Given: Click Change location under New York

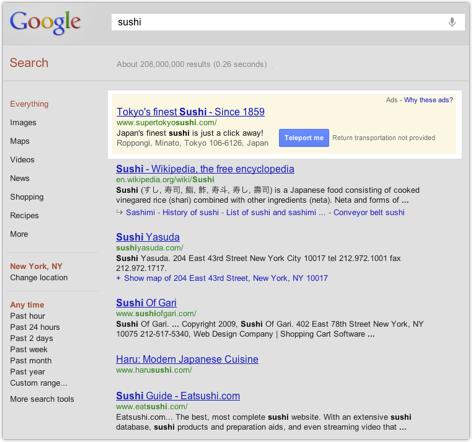Looking at the screenshot, I should point(39,277).
